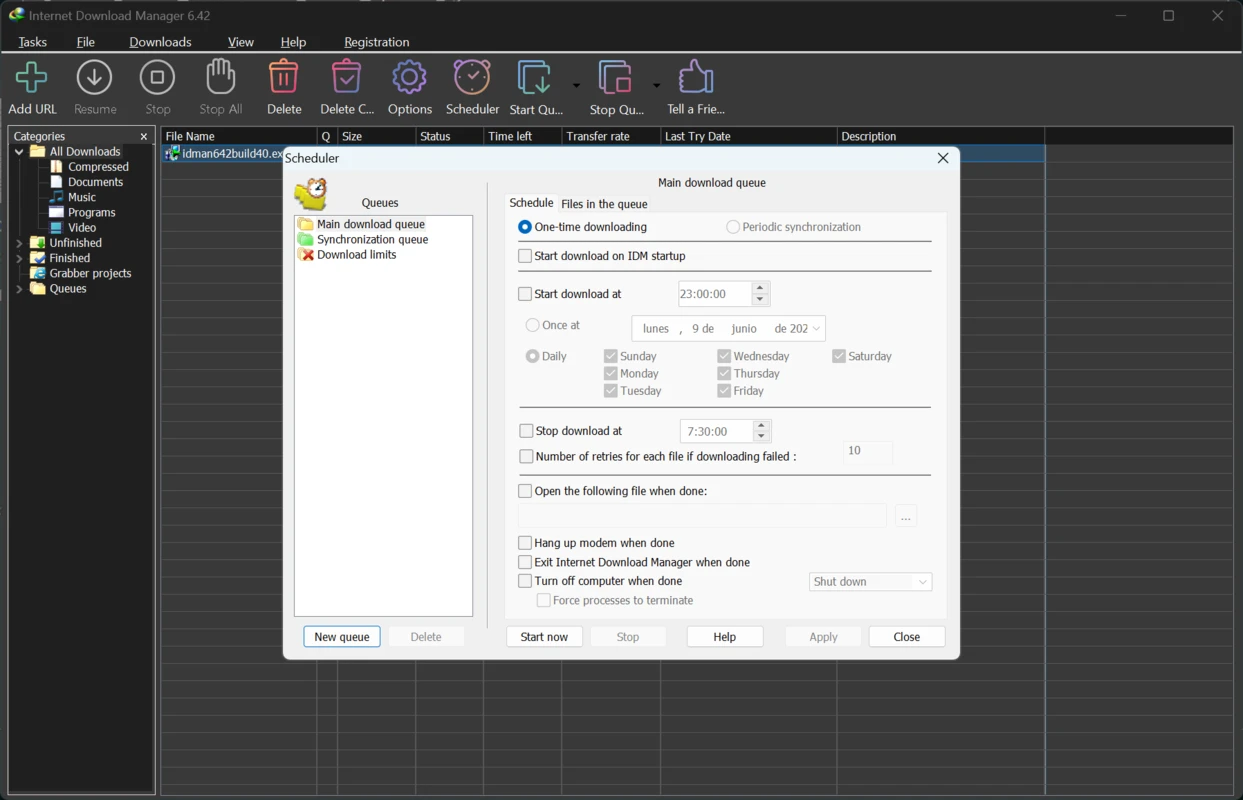This screenshot has height=800, width=1243.
Task: Check the Stop download at box
Action: pos(526,431)
